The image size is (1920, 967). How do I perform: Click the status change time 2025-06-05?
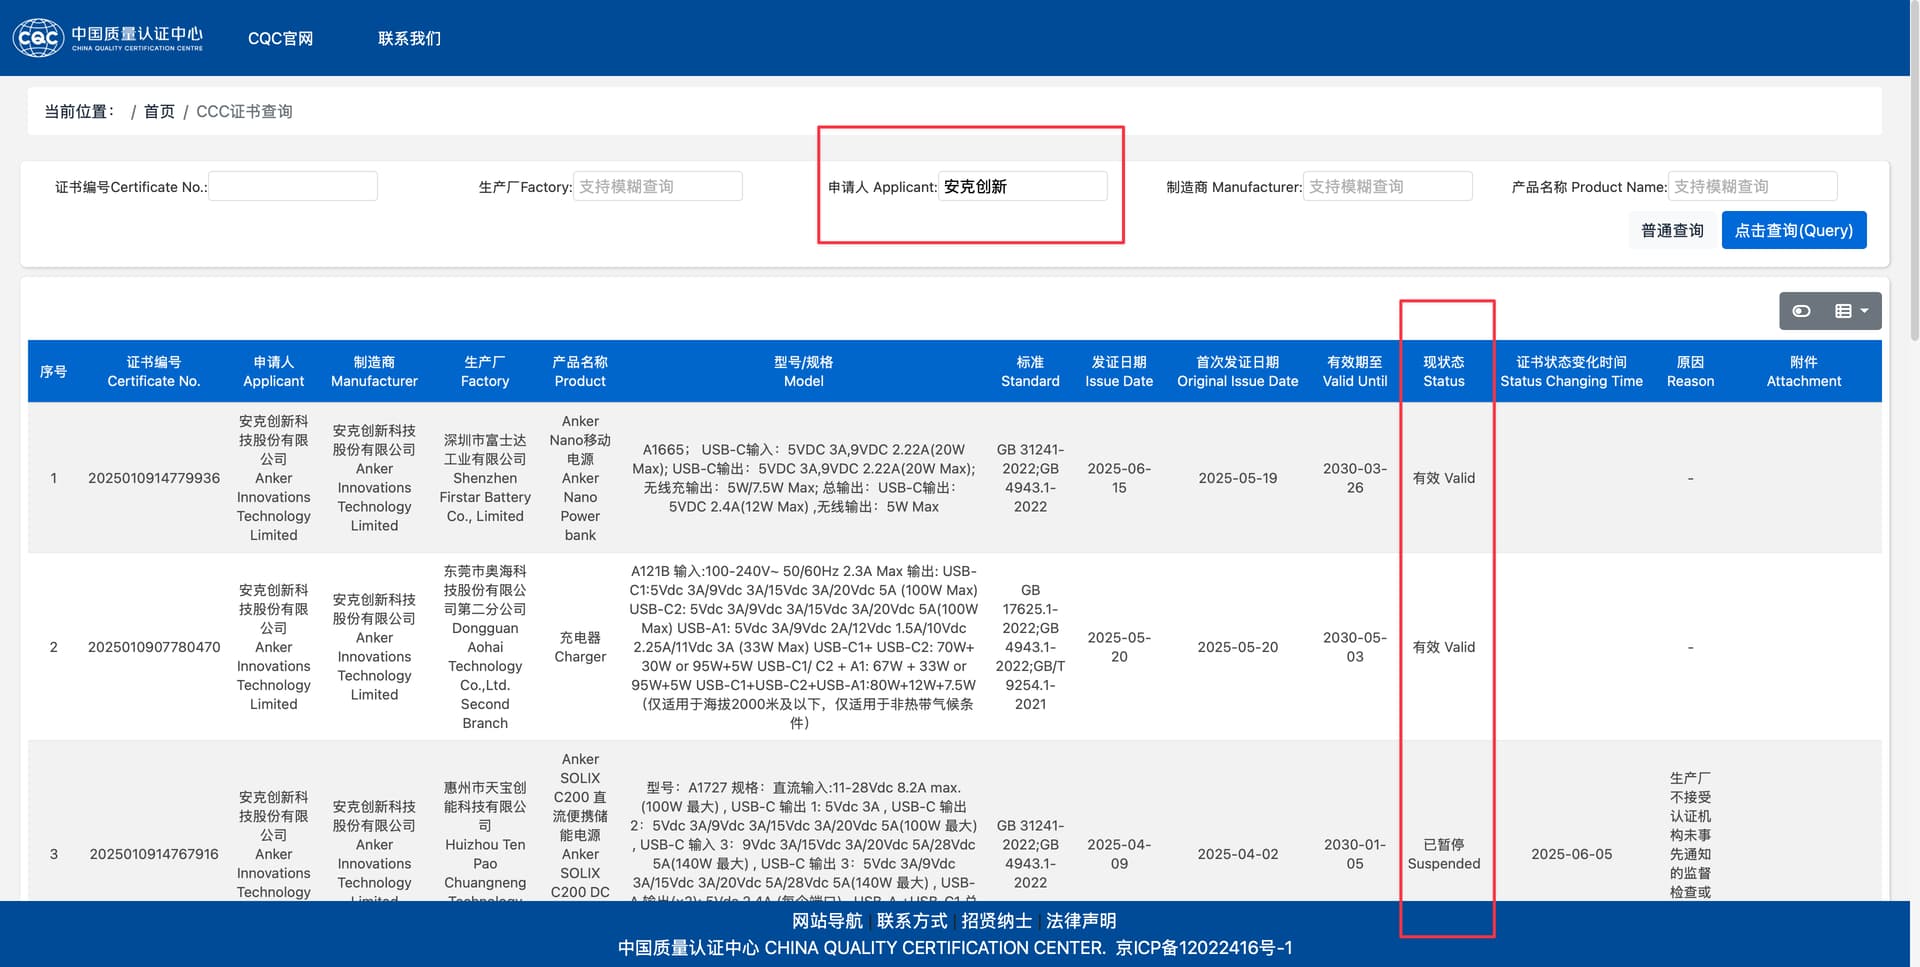pos(1571,854)
